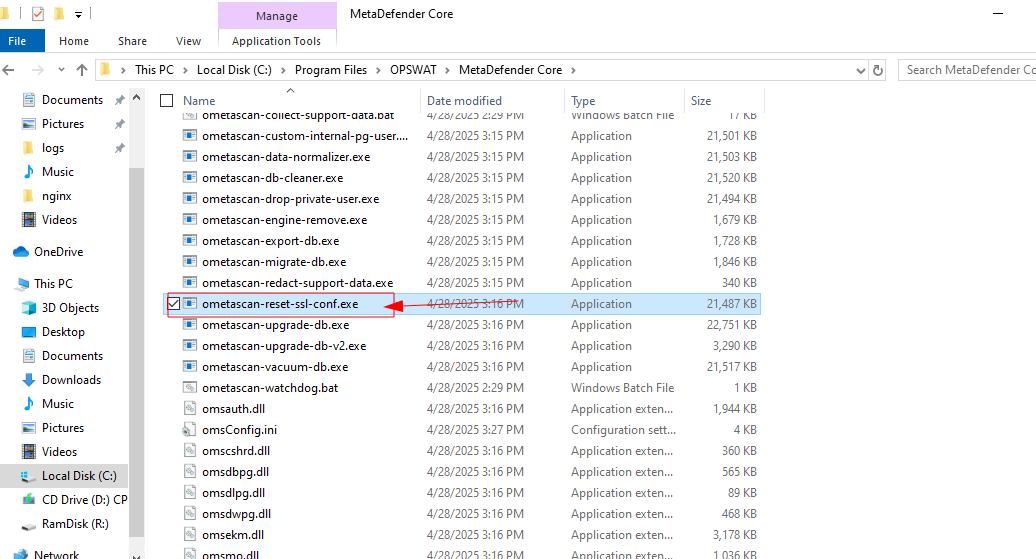Image resolution: width=1036 pixels, height=559 pixels.
Task: Click New Folder icon in title bar
Action: pos(59,13)
